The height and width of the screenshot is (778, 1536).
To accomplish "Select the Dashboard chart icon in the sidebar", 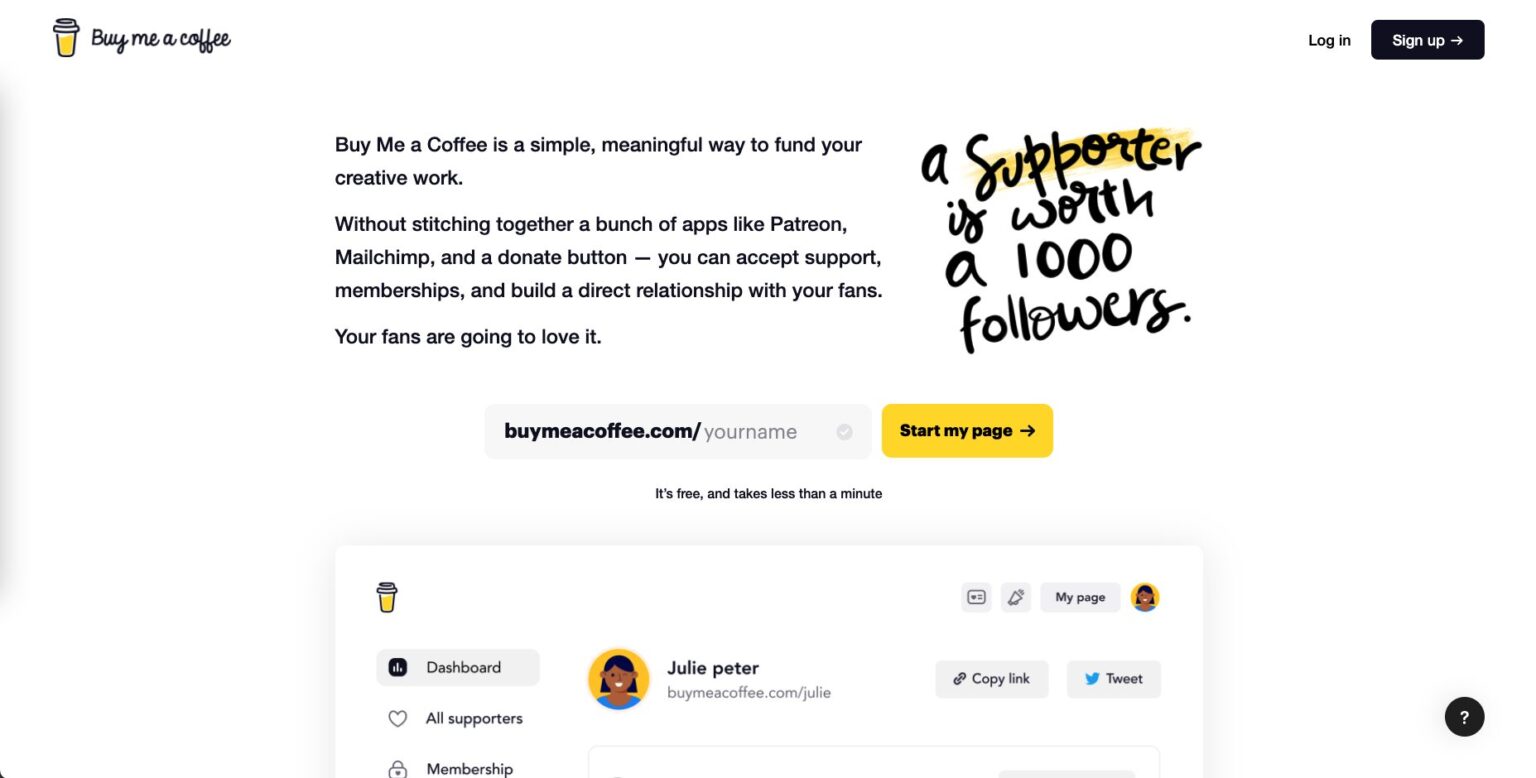I will coord(399,667).
